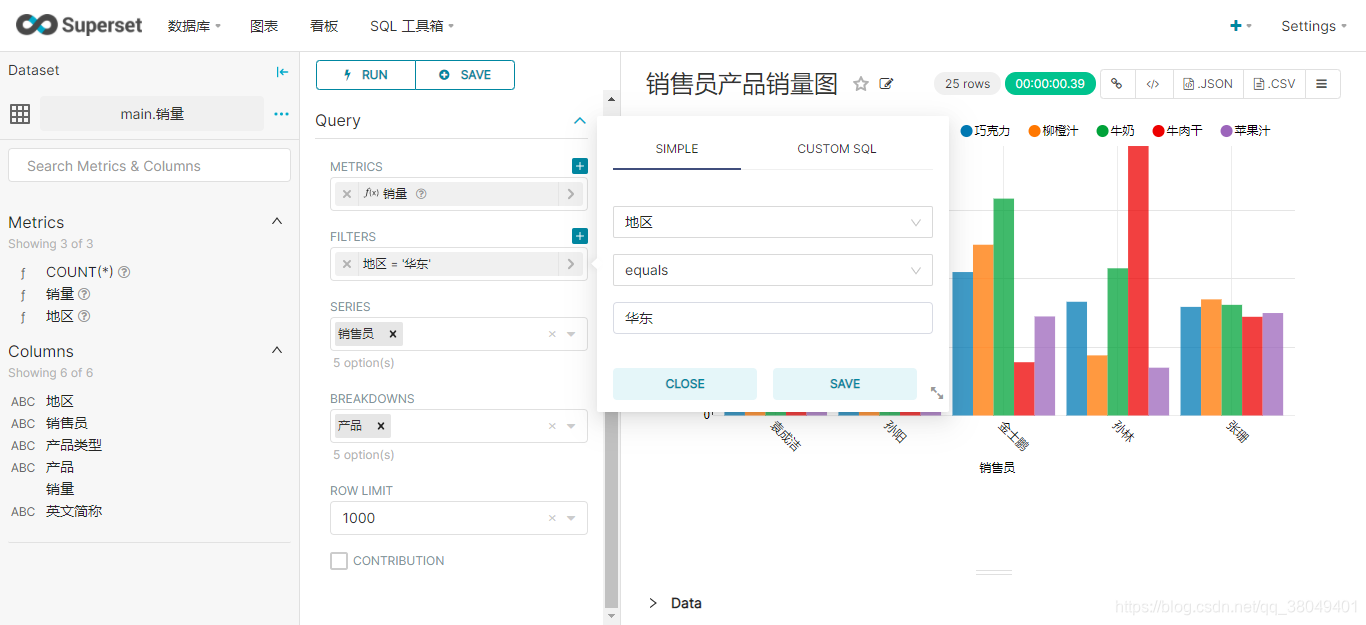Remove the 地区 = '华东' filter

[347, 264]
